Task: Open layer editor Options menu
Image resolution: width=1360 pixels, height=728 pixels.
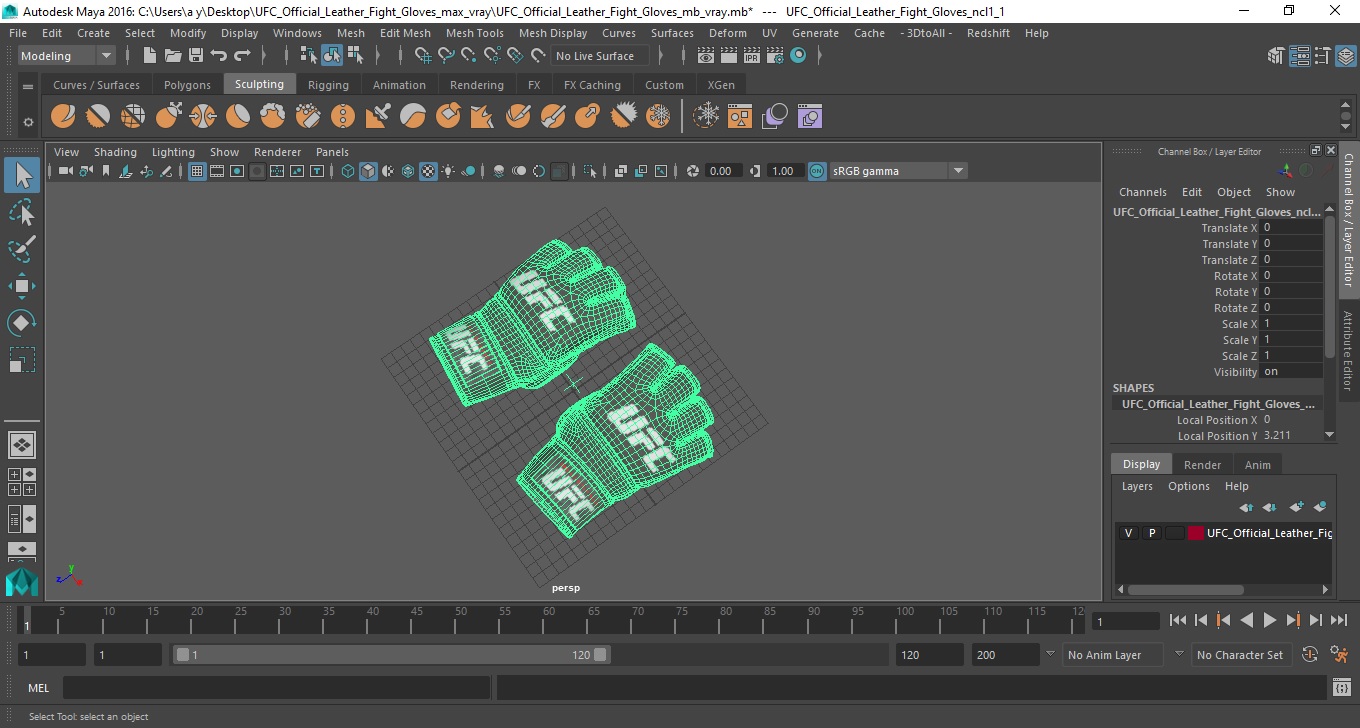Action: [1188, 486]
